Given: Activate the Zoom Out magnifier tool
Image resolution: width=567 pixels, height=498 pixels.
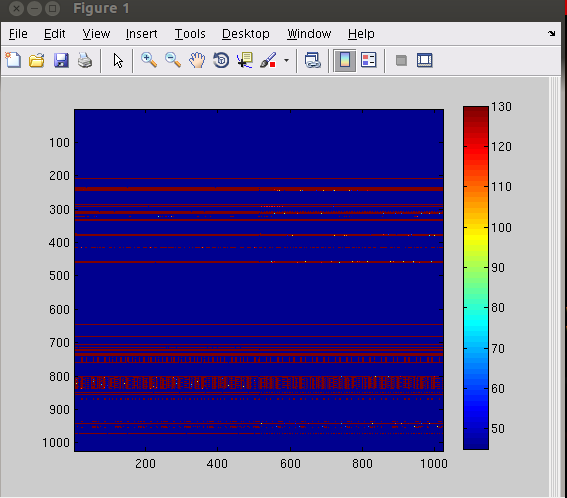Looking at the screenshot, I should click(173, 60).
